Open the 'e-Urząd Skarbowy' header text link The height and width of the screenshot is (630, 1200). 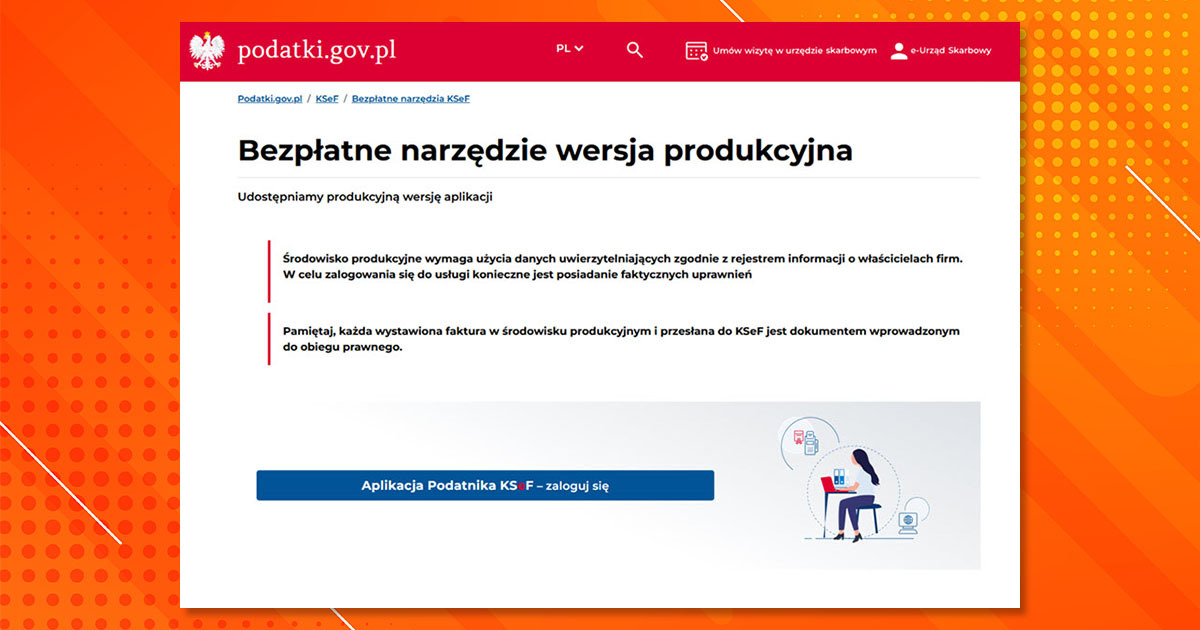950,51
